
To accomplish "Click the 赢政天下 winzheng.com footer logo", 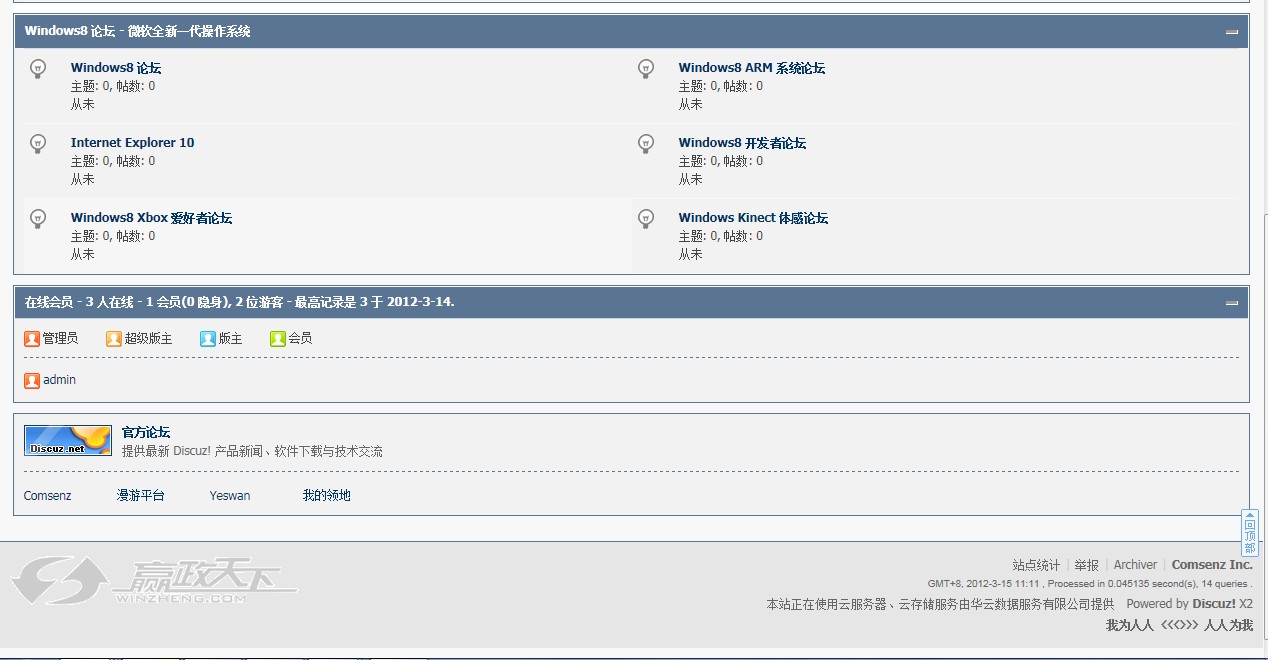I will [x=155, y=583].
